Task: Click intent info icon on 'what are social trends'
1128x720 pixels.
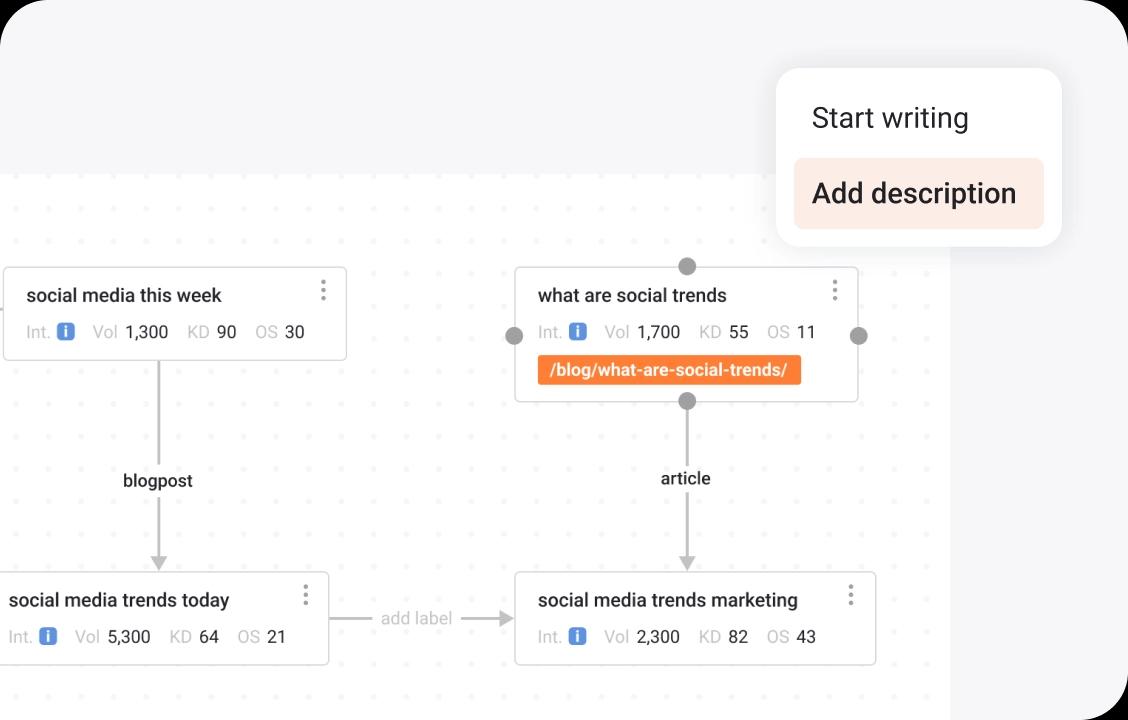Action: 578,332
